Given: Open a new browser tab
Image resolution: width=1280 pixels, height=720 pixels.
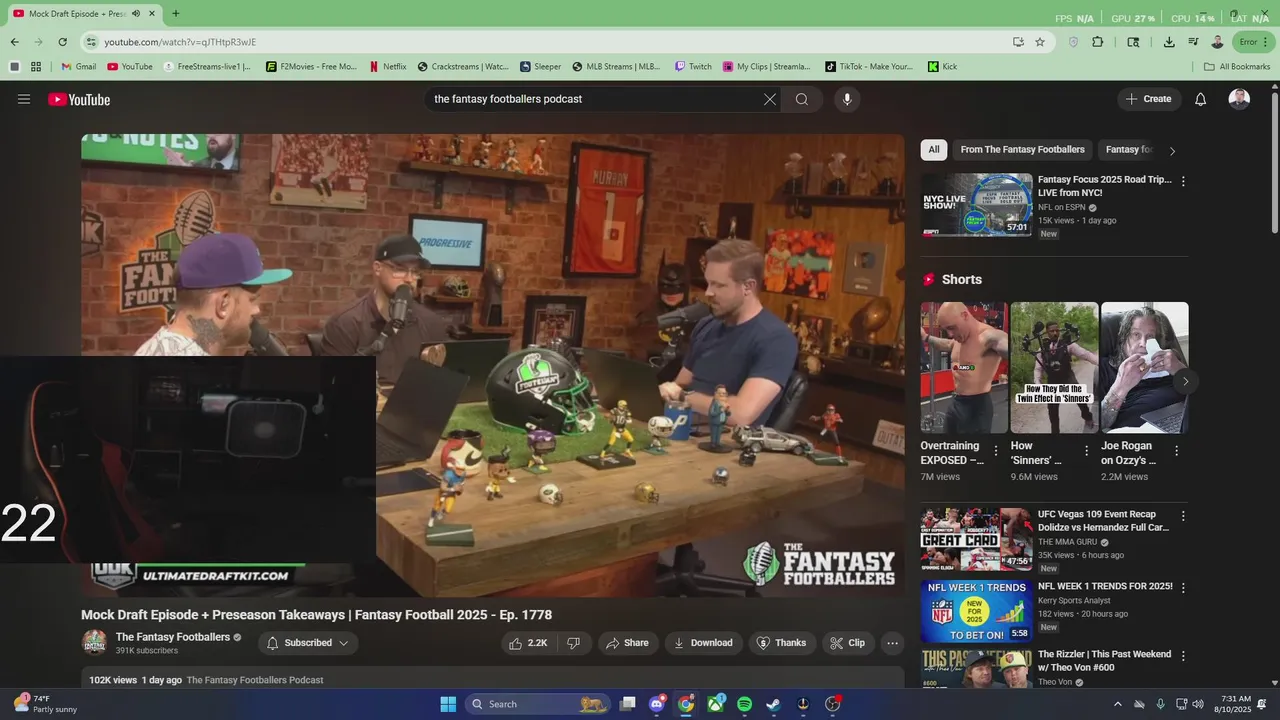Looking at the screenshot, I should pyautogui.click(x=176, y=13).
